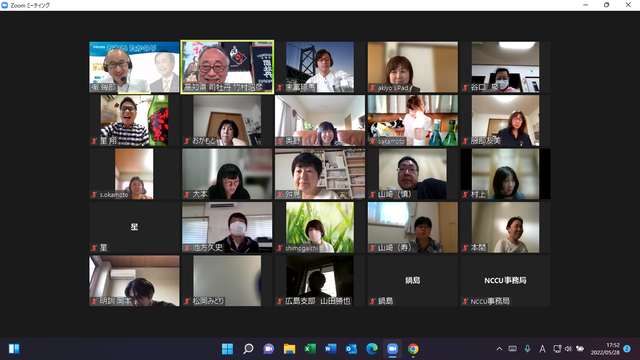The image size is (640, 360).
Task: Open Microsoft Edge from the taskbar
Action: coord(372,349)
